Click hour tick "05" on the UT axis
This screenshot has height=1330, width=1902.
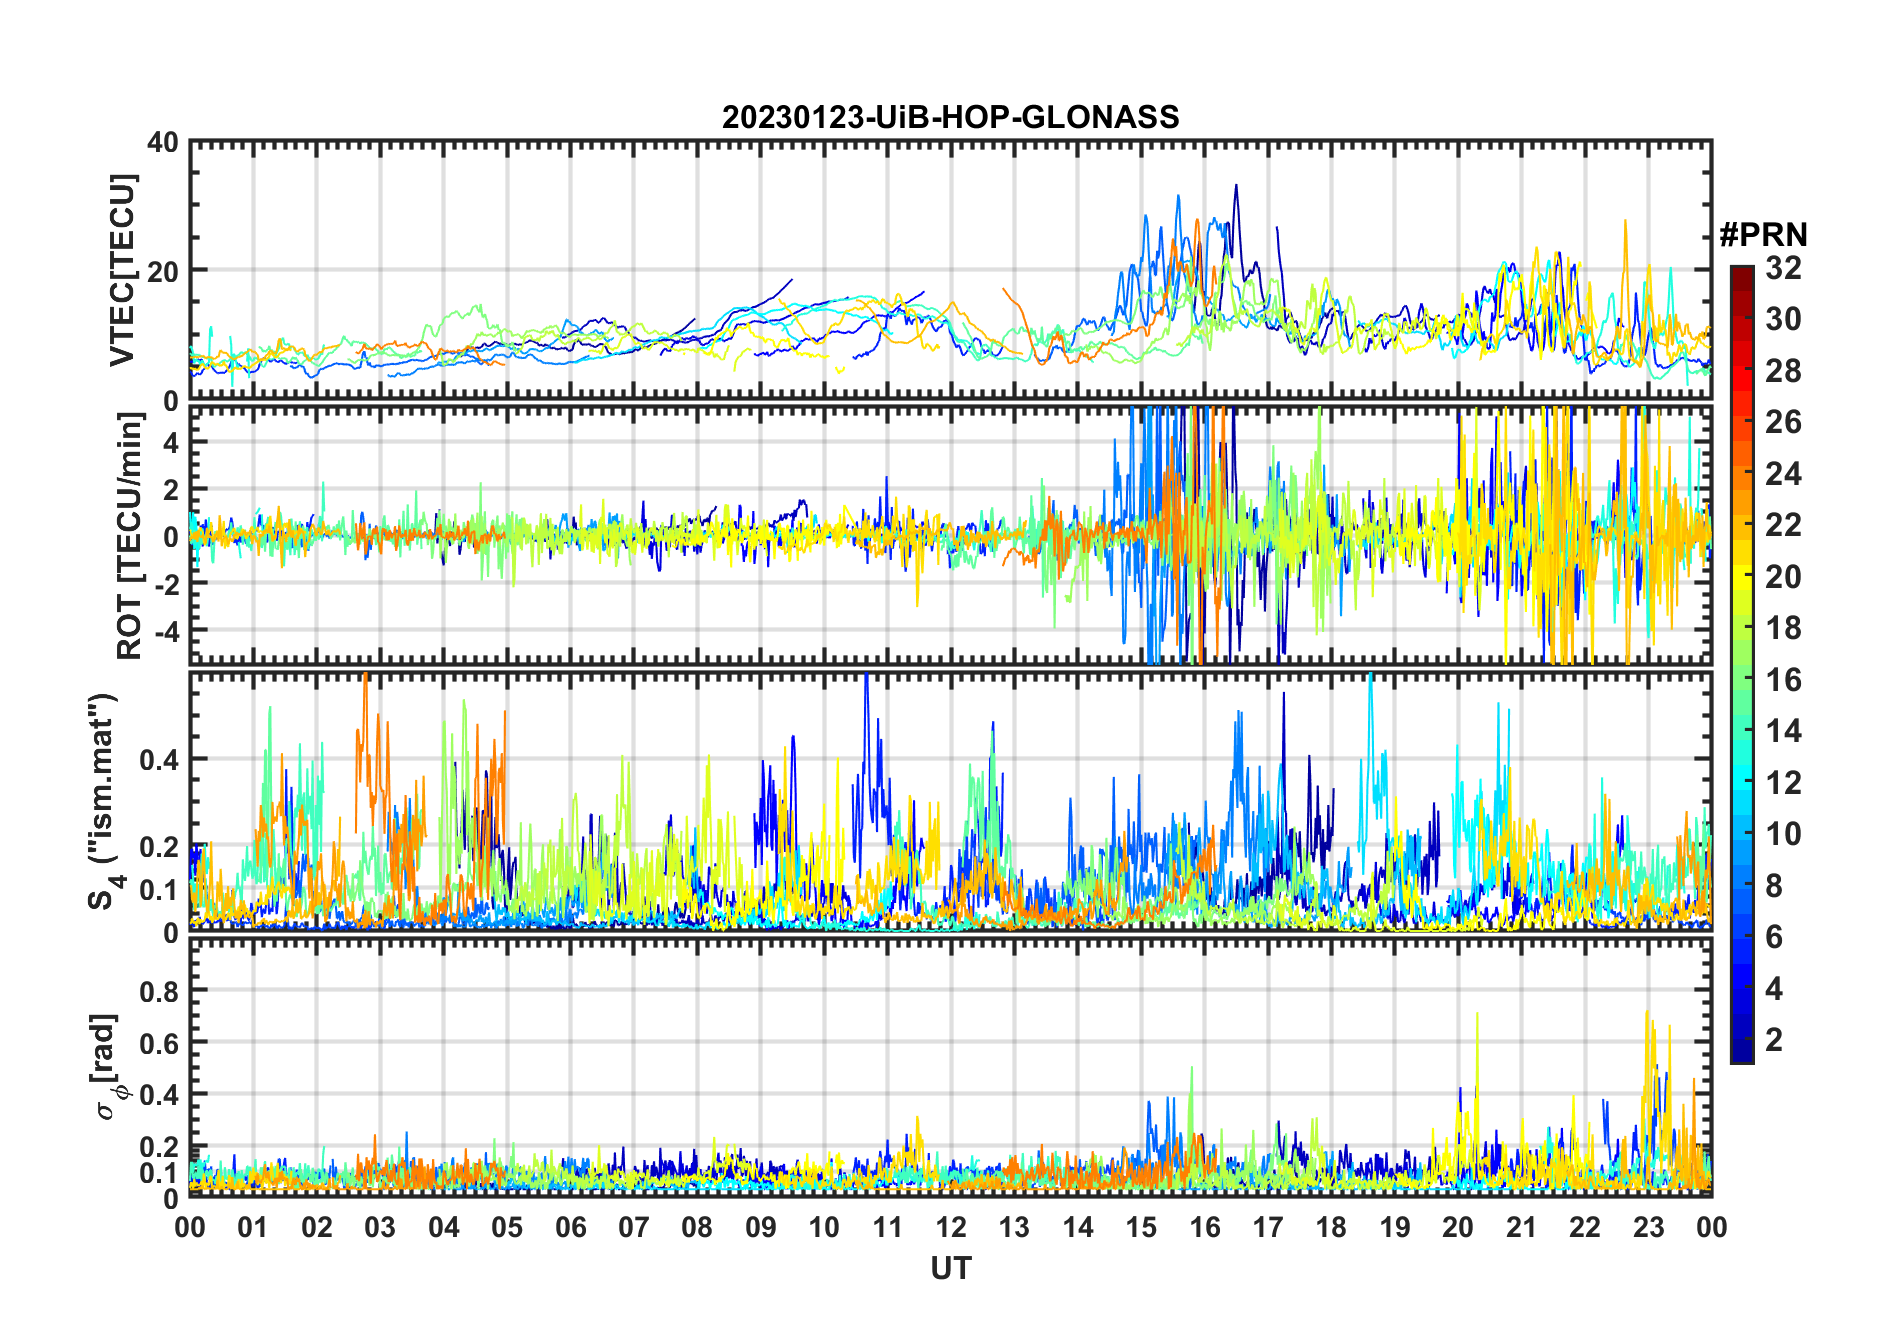507,1227
